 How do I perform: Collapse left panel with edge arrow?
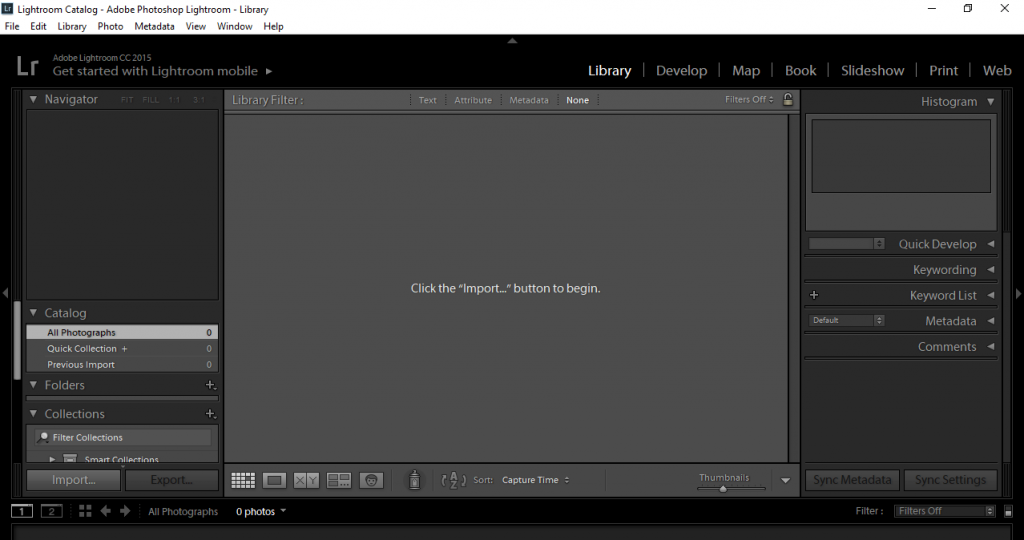click(x=5, y=293)
